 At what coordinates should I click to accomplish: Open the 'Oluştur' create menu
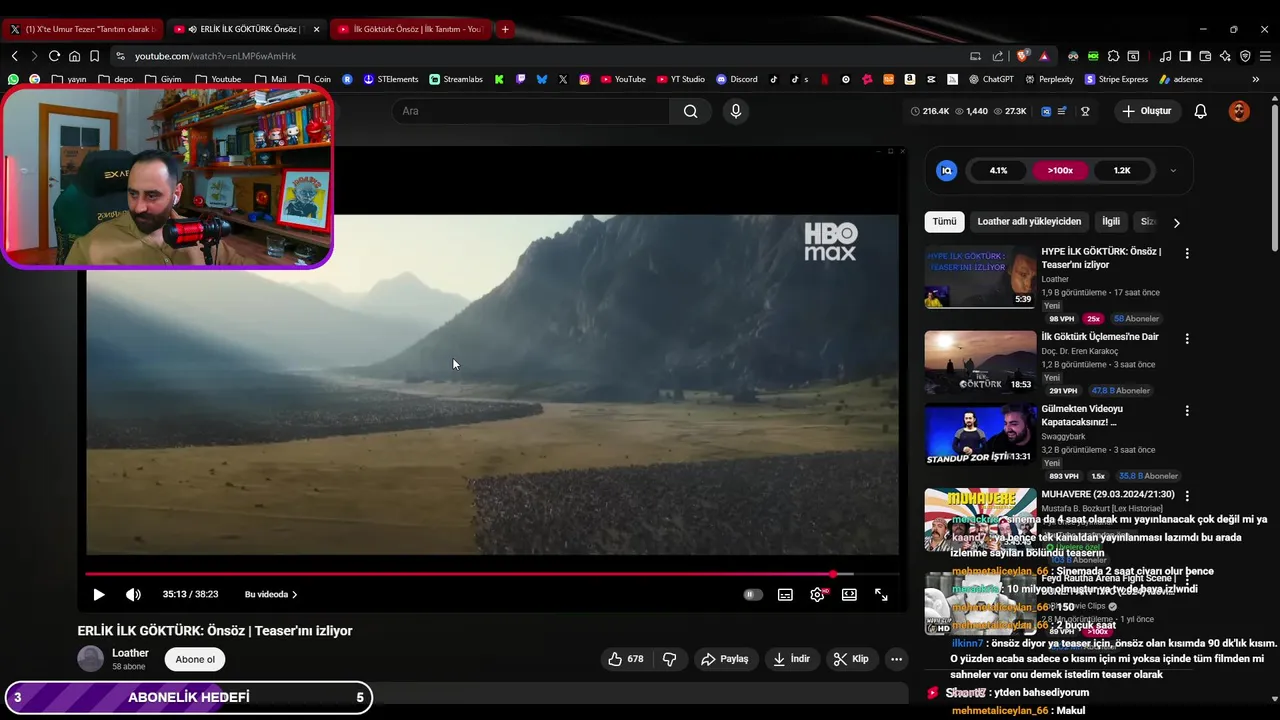coord(1146,111)
